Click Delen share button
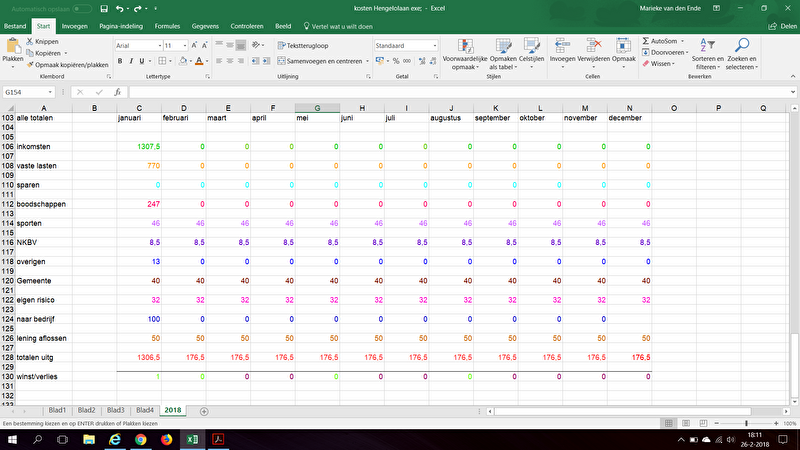 [783, 26]
